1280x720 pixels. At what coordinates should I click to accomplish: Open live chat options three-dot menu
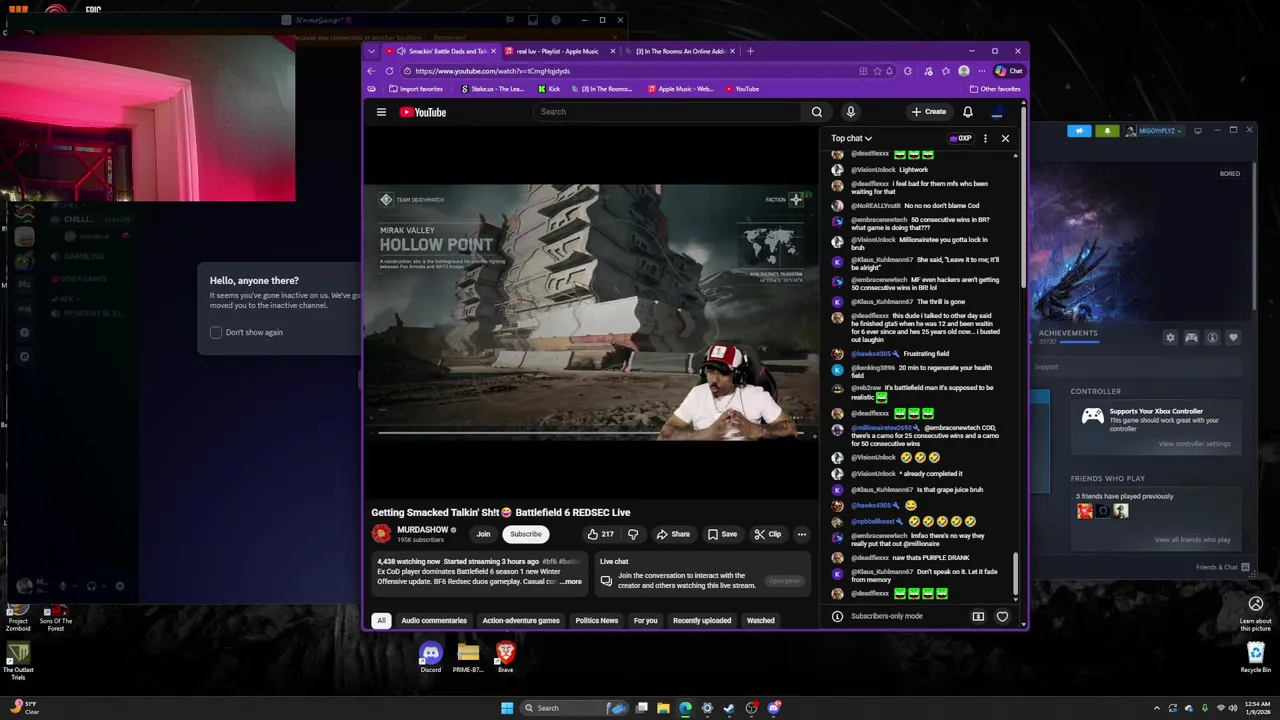tap(985, 139)
